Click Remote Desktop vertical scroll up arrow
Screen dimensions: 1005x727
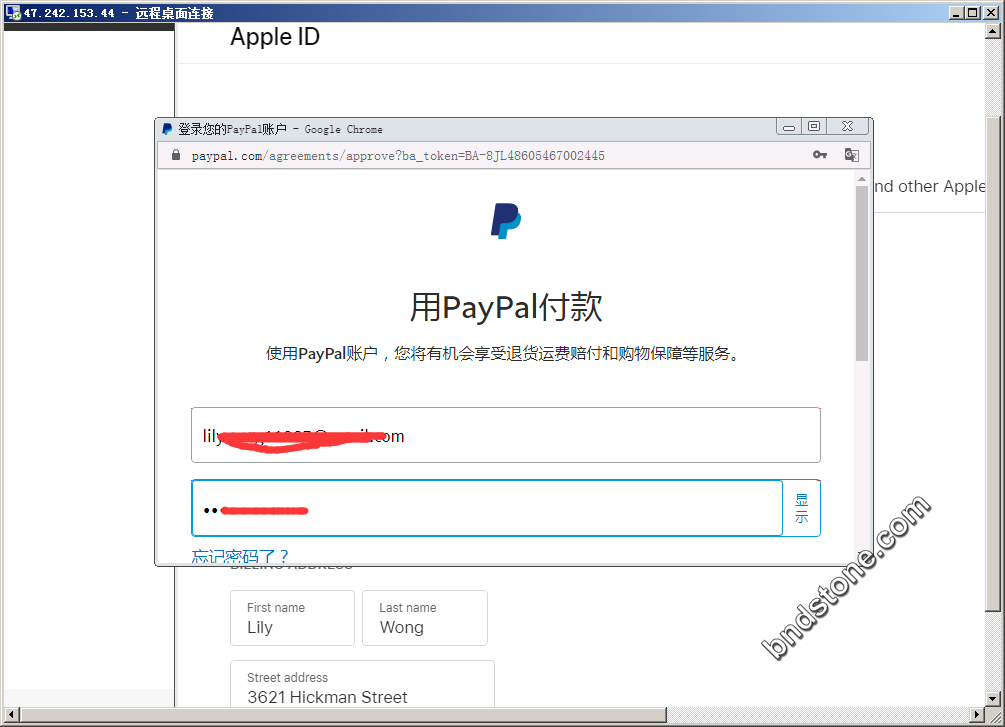click(x=993, y=31)
